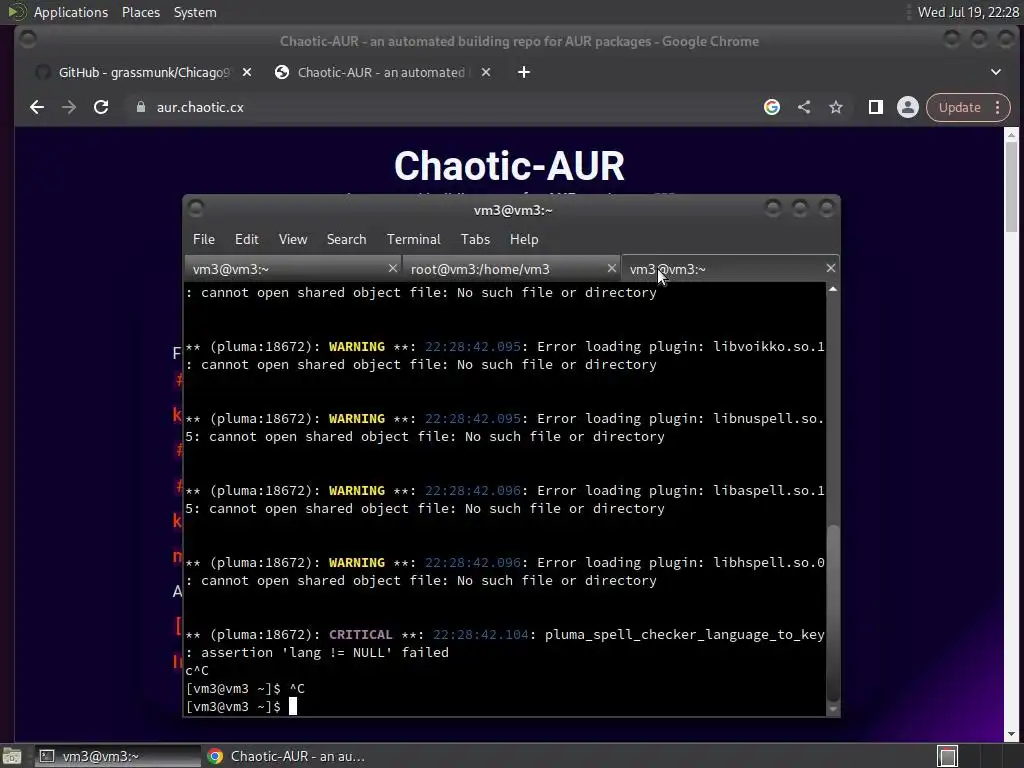1024x768 pixels.
Task: Open the Applications panel menu
Action: [x=71, y=12]
